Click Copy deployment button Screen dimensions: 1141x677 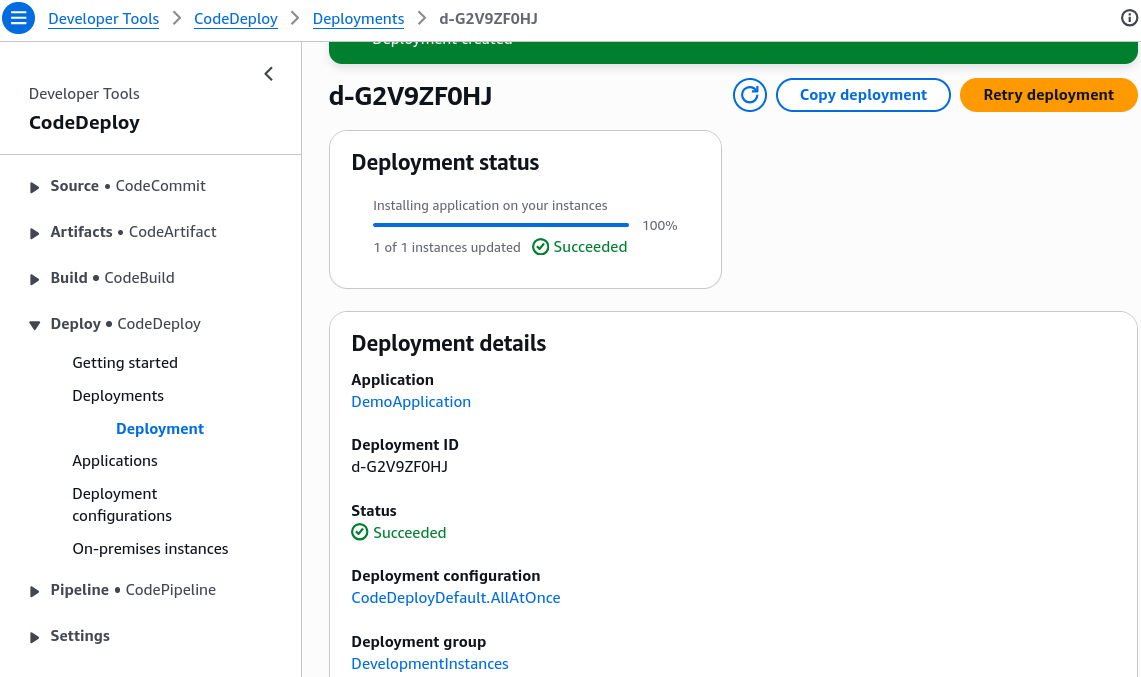coord(863,95)
